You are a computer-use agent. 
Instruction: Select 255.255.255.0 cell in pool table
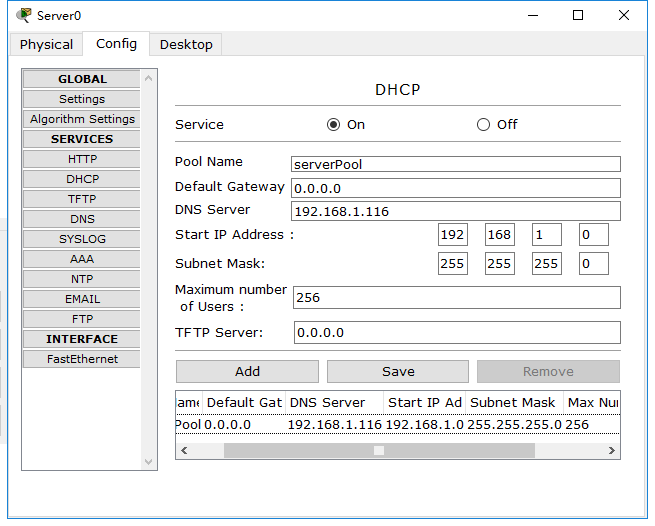point(514,424)
